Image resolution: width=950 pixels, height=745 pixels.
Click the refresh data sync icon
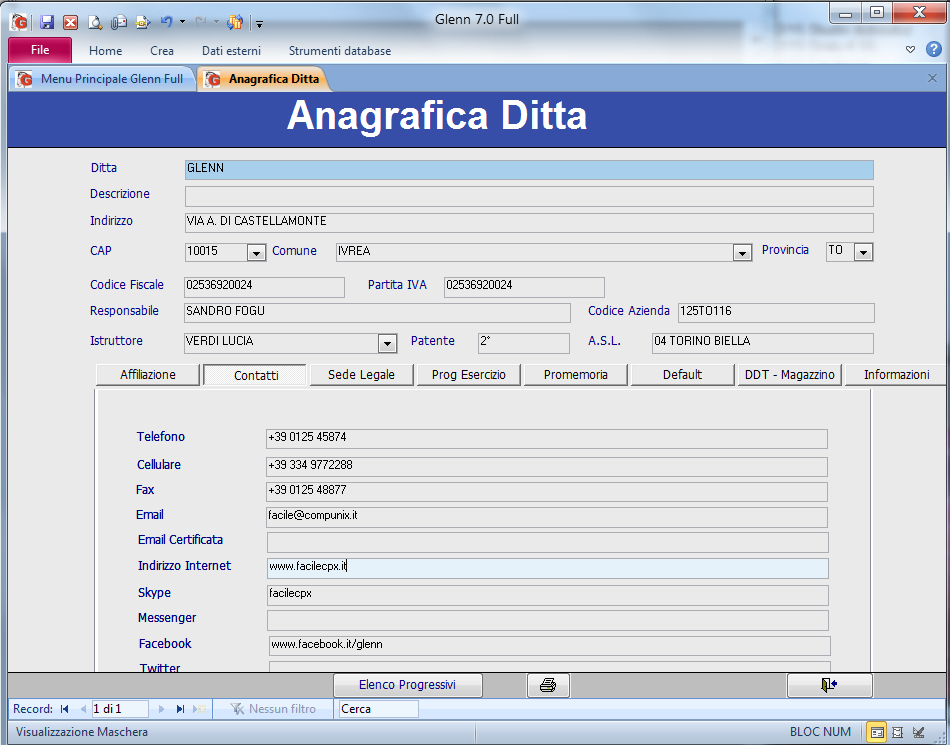[235, 22]
